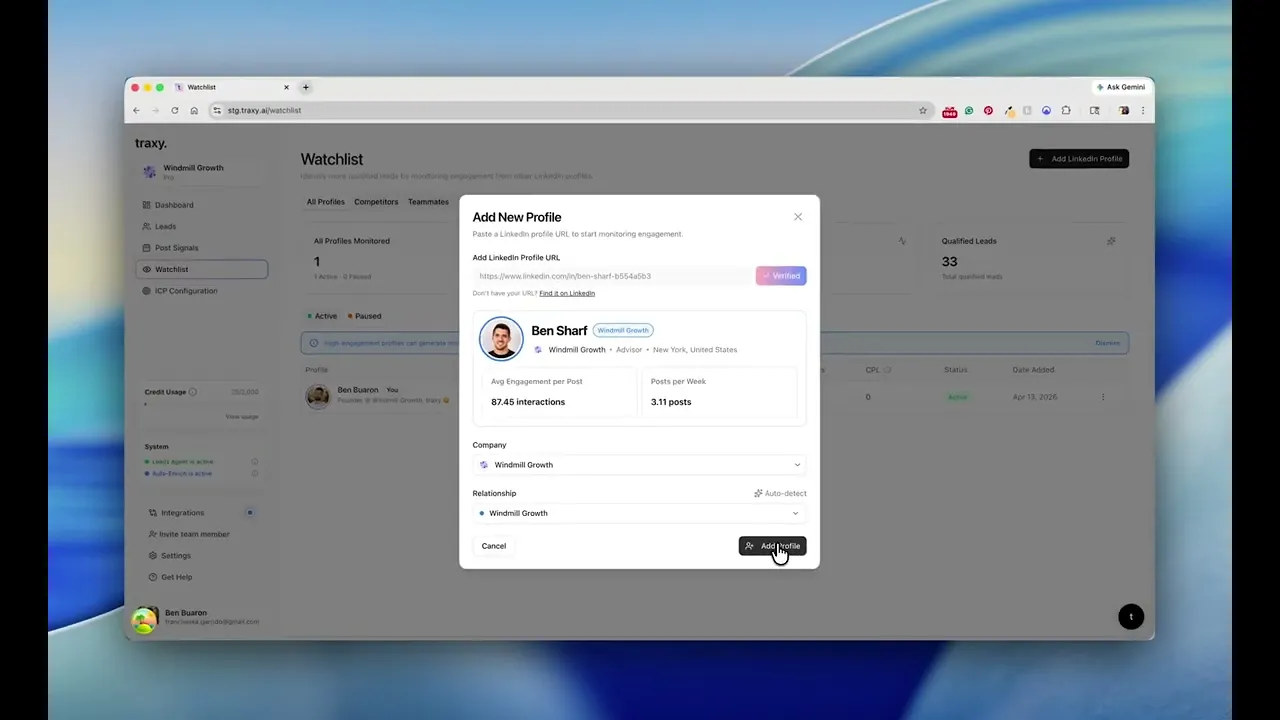1280x720 pixels.
Task: Click the traxy logo in sidebar
Action: click(151, 143)
